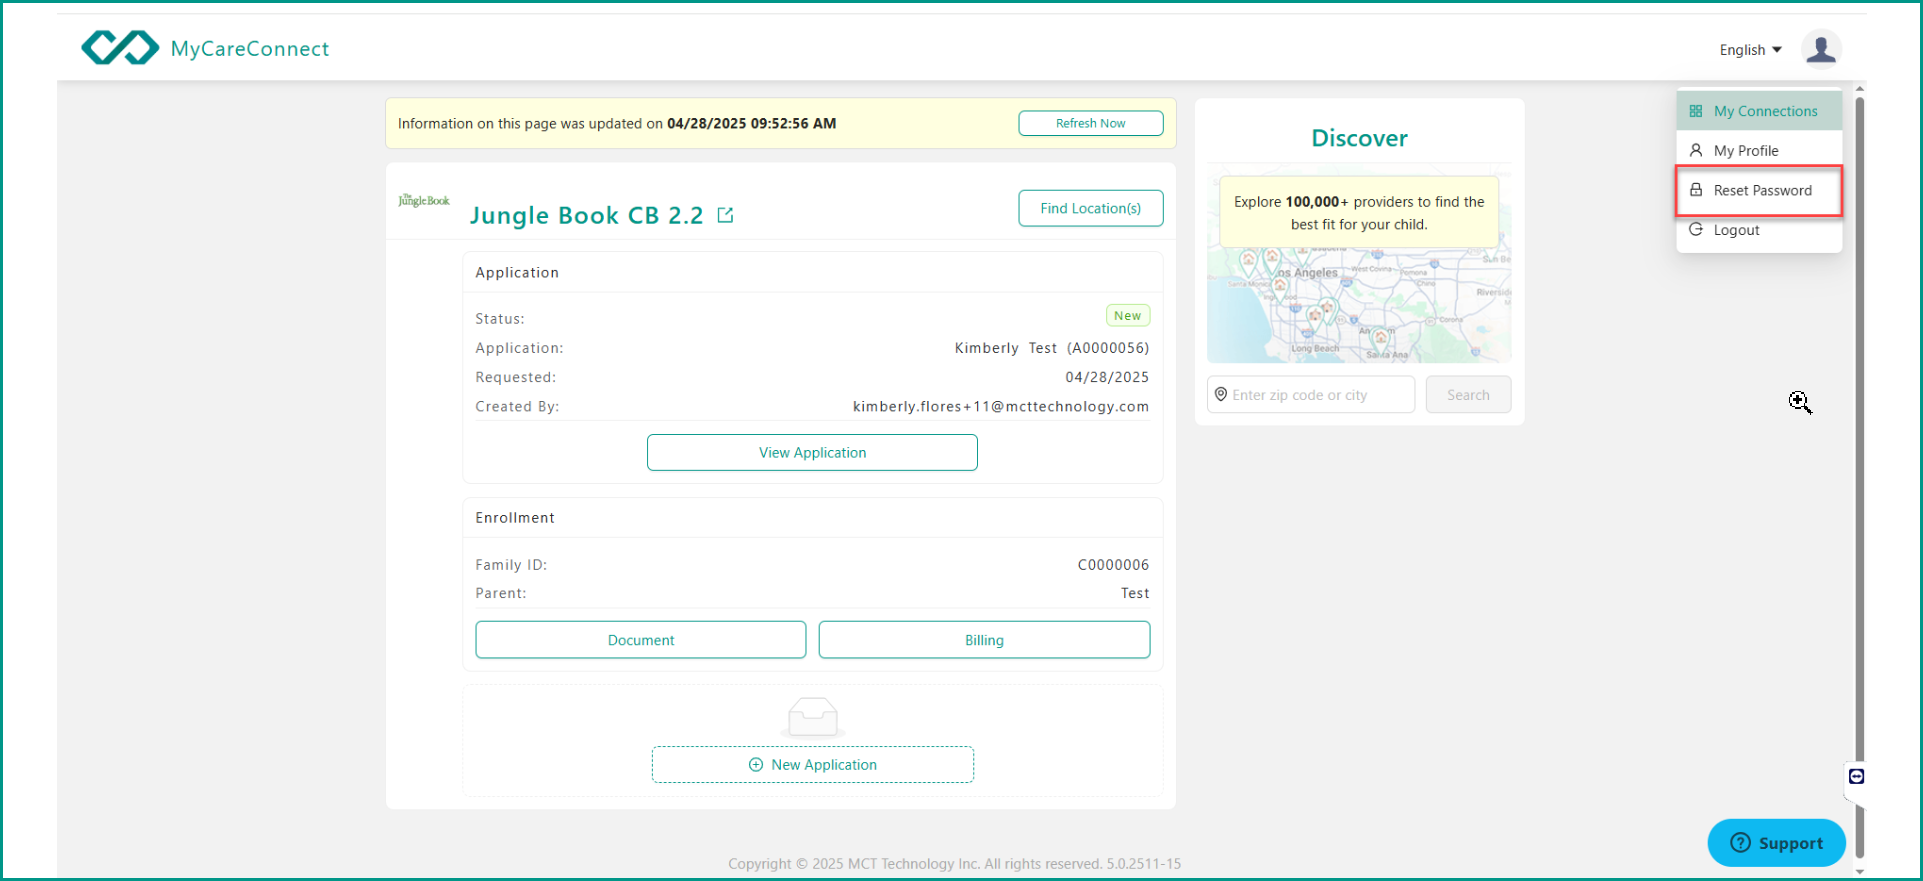Viewport: 1923px width, 881px height.
Task: Click the zip code or city field
Action: coord(1311,395)
